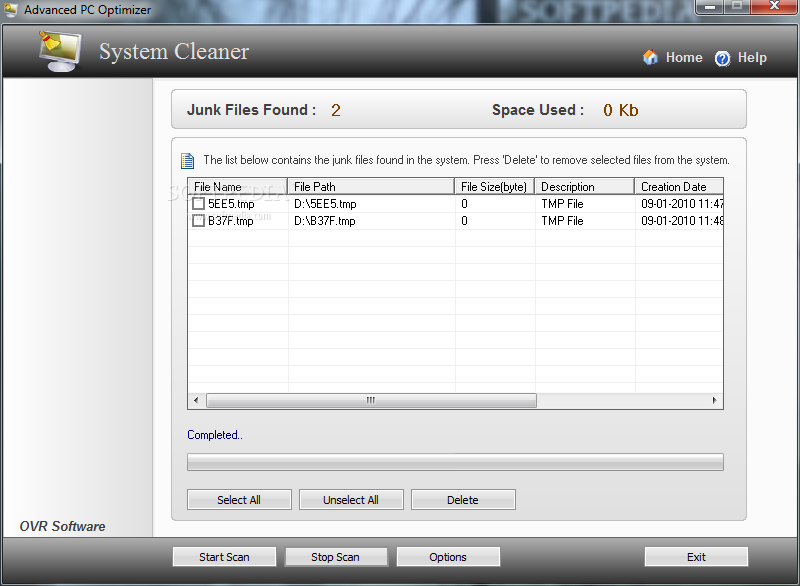Click the Unselect All button
The width and height of the screenshot is (800, 586).
click(x=351, y=500)
